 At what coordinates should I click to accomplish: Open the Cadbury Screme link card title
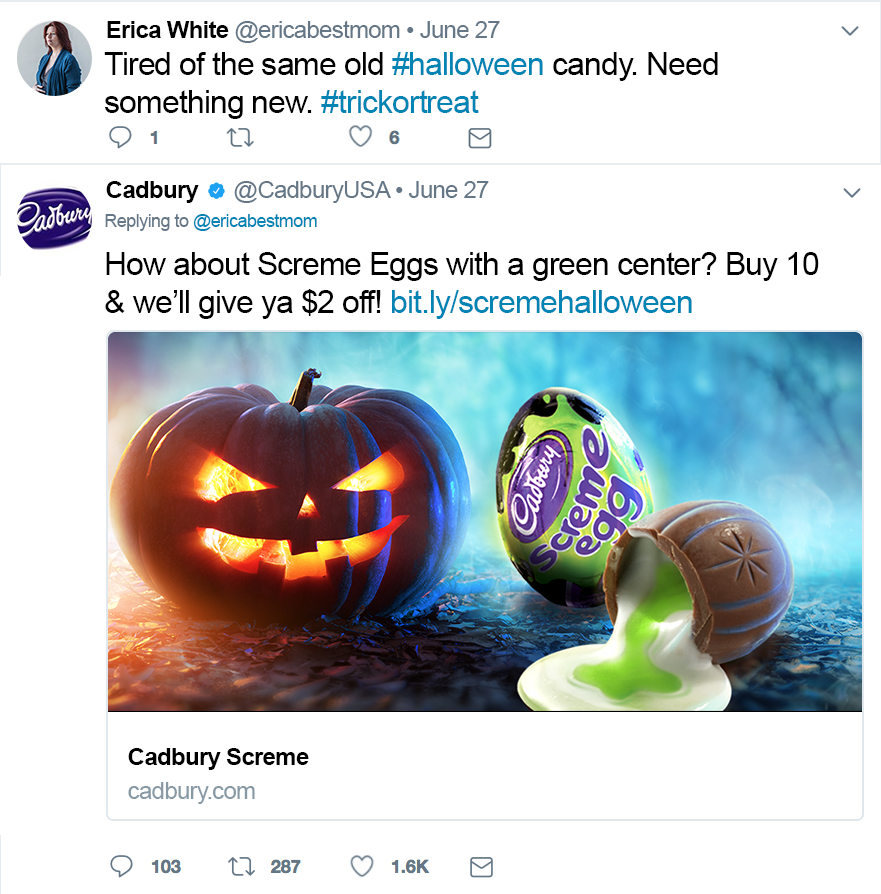(218, 757)
